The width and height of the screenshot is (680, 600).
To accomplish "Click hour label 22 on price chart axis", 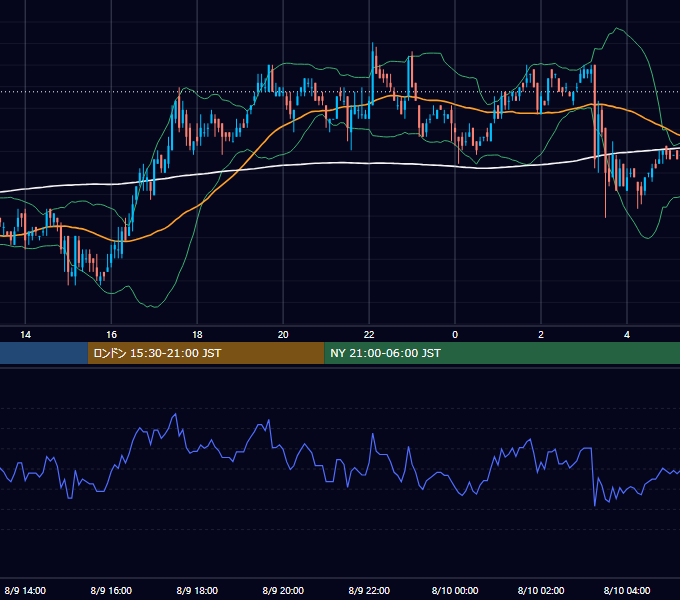I will click(369, 335).
